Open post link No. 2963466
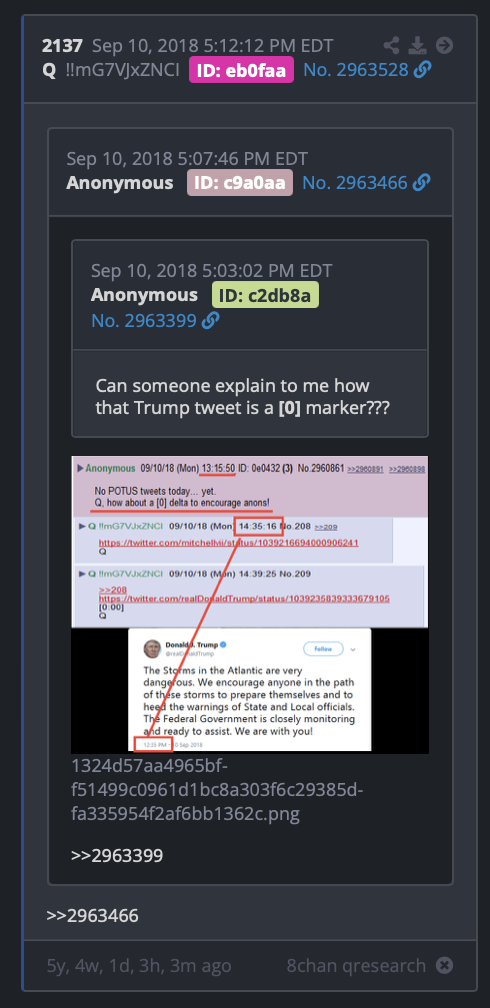 [x=354, y=183]
